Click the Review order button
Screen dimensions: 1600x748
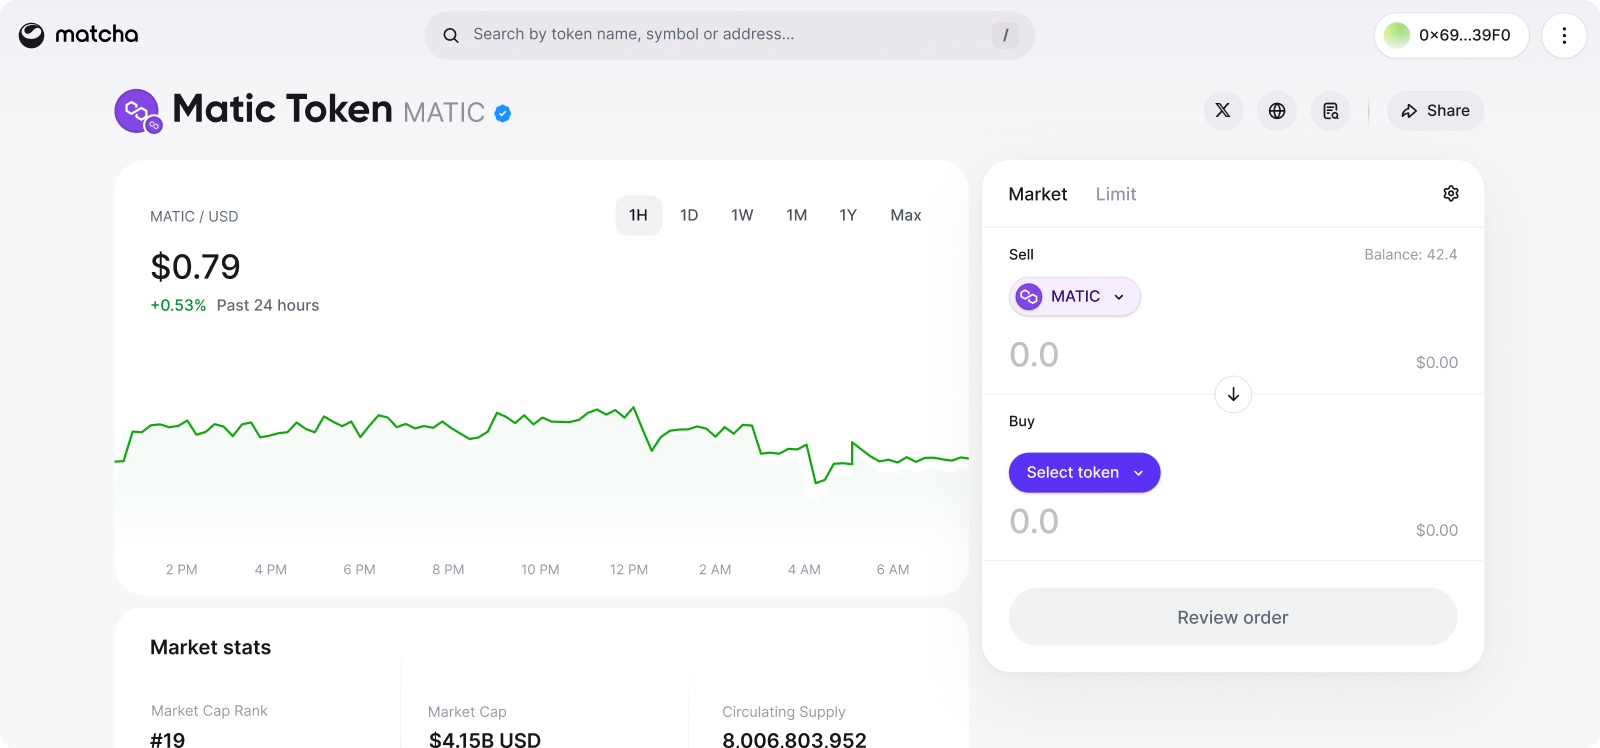(x=1232, y=617)
